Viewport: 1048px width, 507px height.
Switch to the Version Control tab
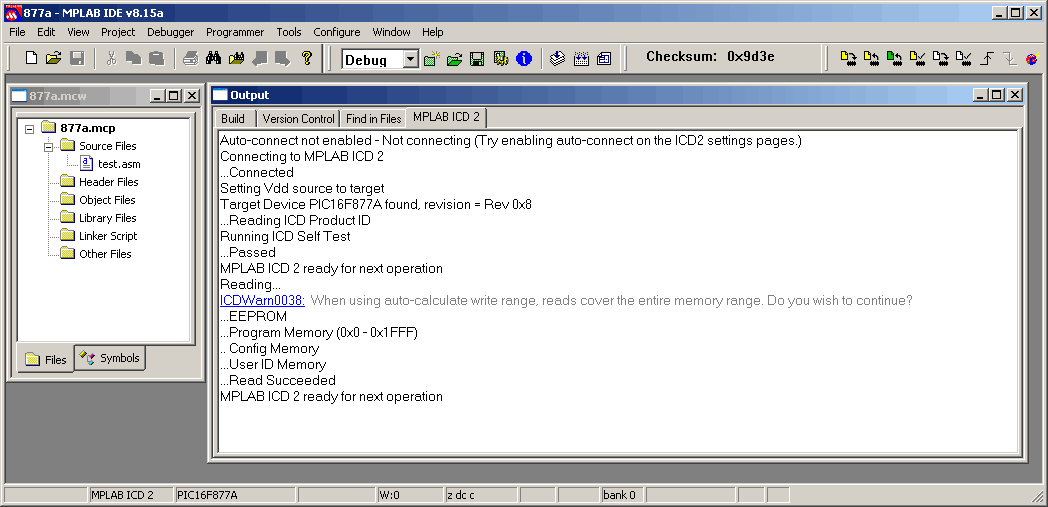pyautogui.click(x=298, y=119)
